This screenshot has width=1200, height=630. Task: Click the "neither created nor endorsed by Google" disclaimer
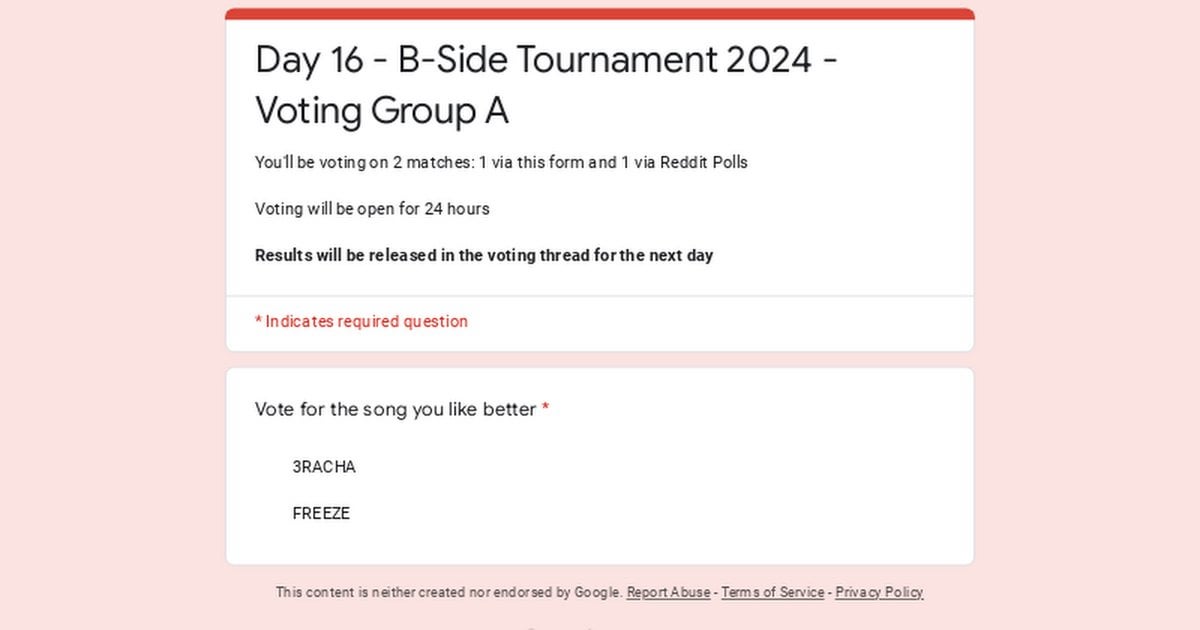coord(449,592)
